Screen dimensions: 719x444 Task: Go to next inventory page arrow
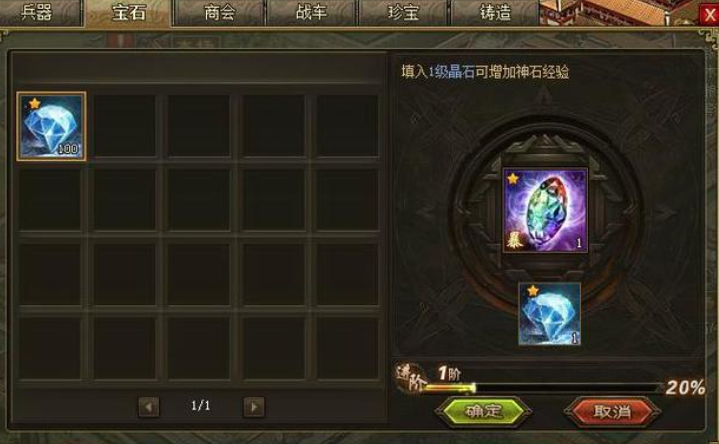coord(254,406)
